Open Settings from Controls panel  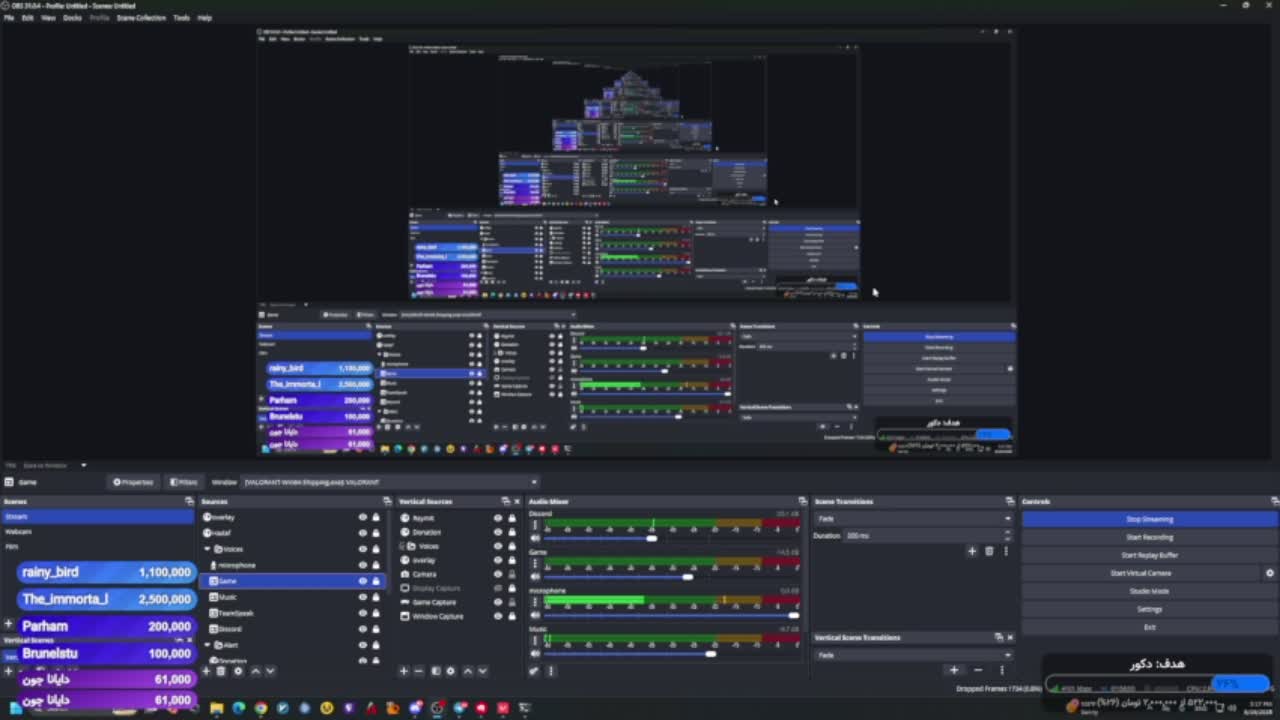[1149, 609]
